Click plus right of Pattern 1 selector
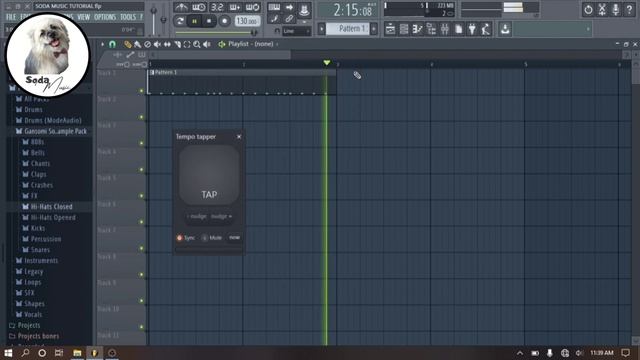This screenshot has height=360, width=640. point(373,29)
